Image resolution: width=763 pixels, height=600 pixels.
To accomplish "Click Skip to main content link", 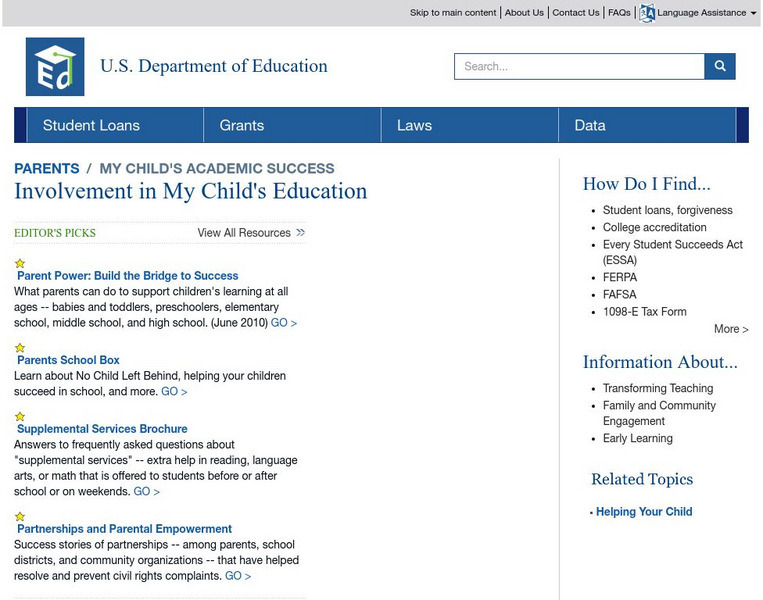I will click(x=453, y=13).
